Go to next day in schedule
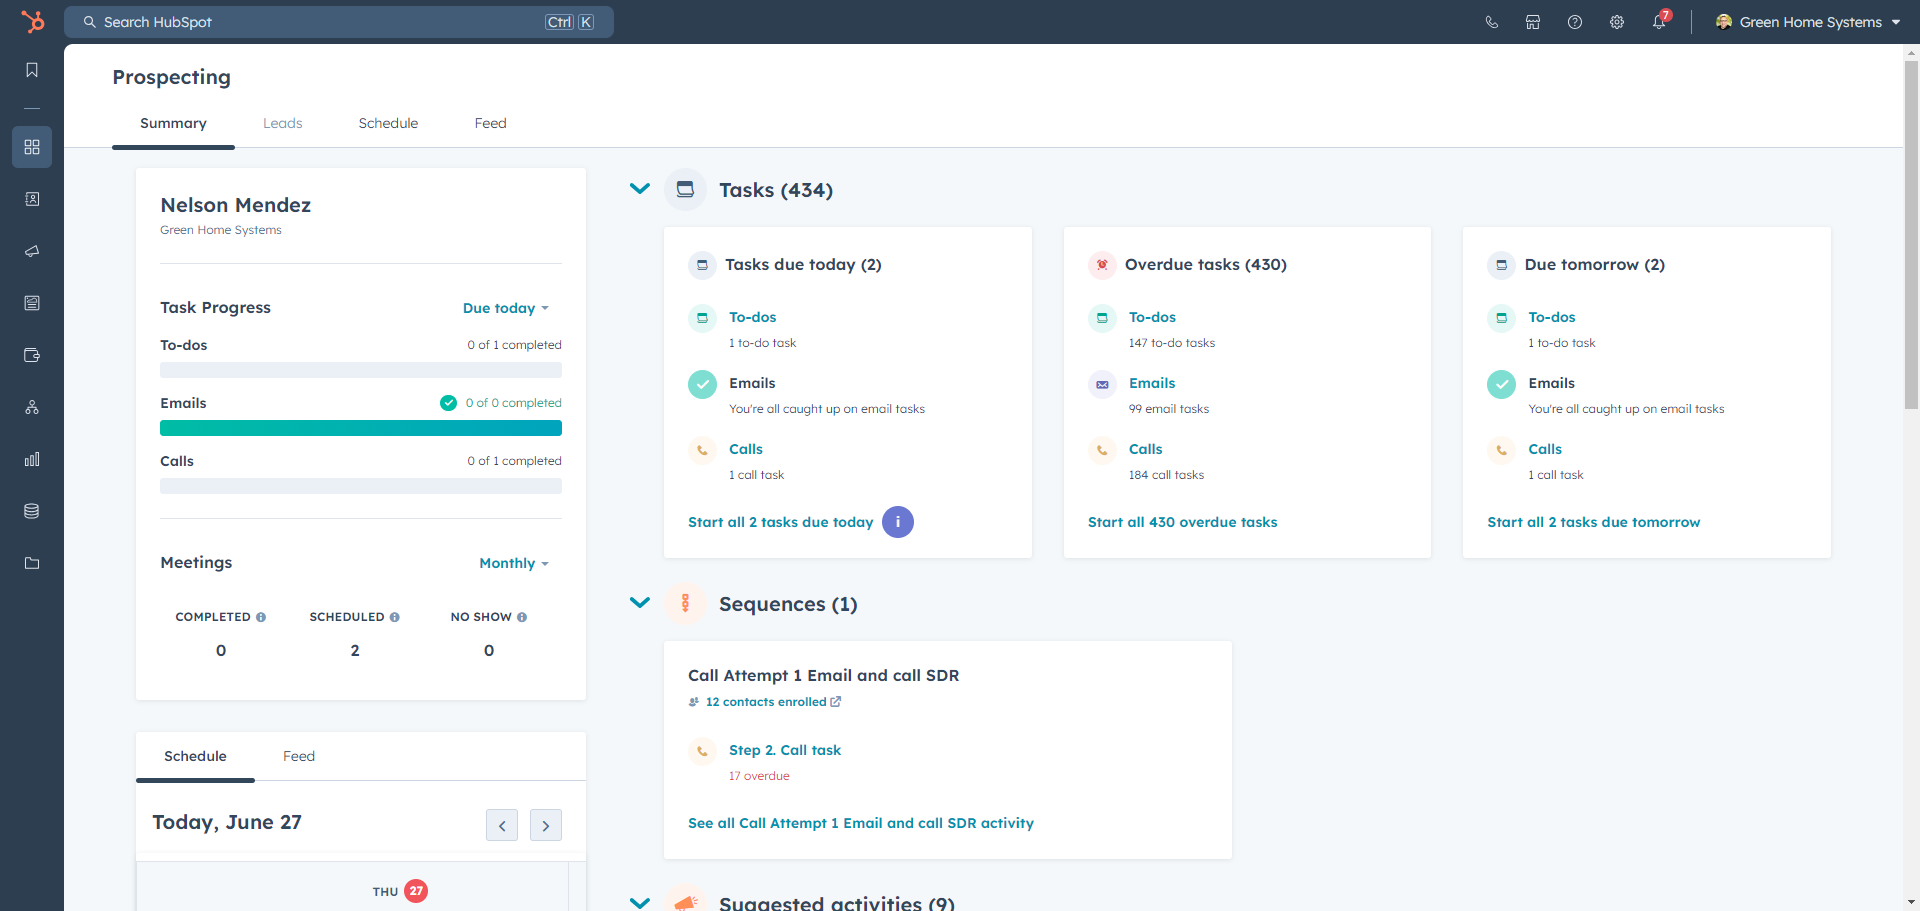Screen dimensions: 1920x911 (x=546, y=825)
